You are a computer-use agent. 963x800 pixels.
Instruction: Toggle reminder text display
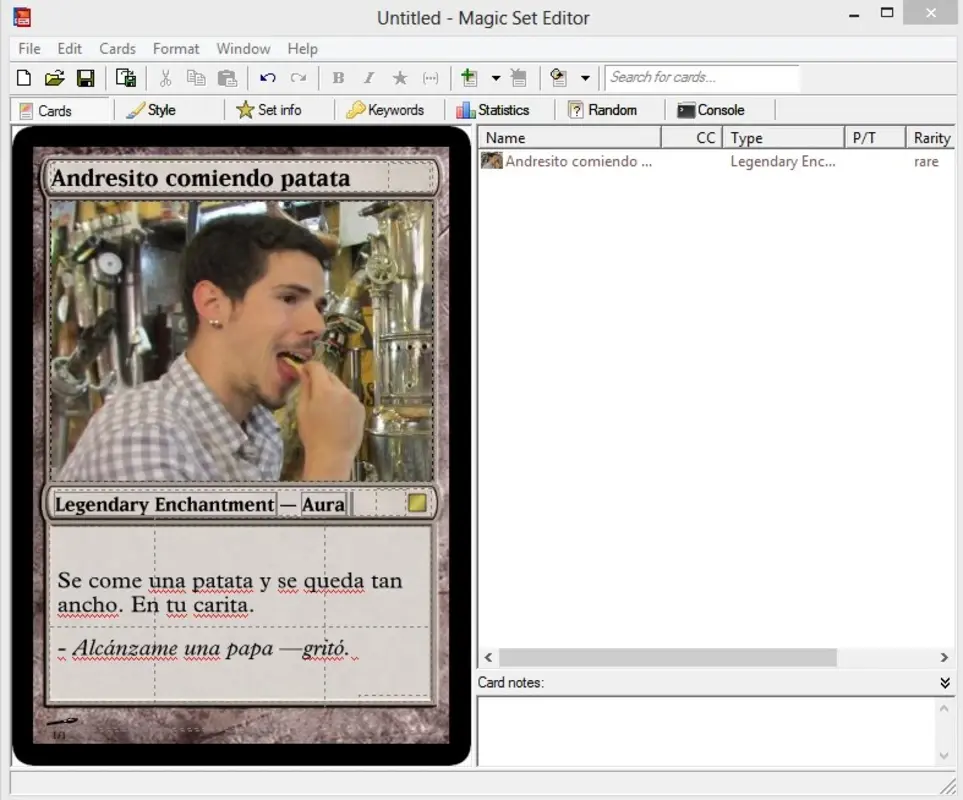click(430, 78)
